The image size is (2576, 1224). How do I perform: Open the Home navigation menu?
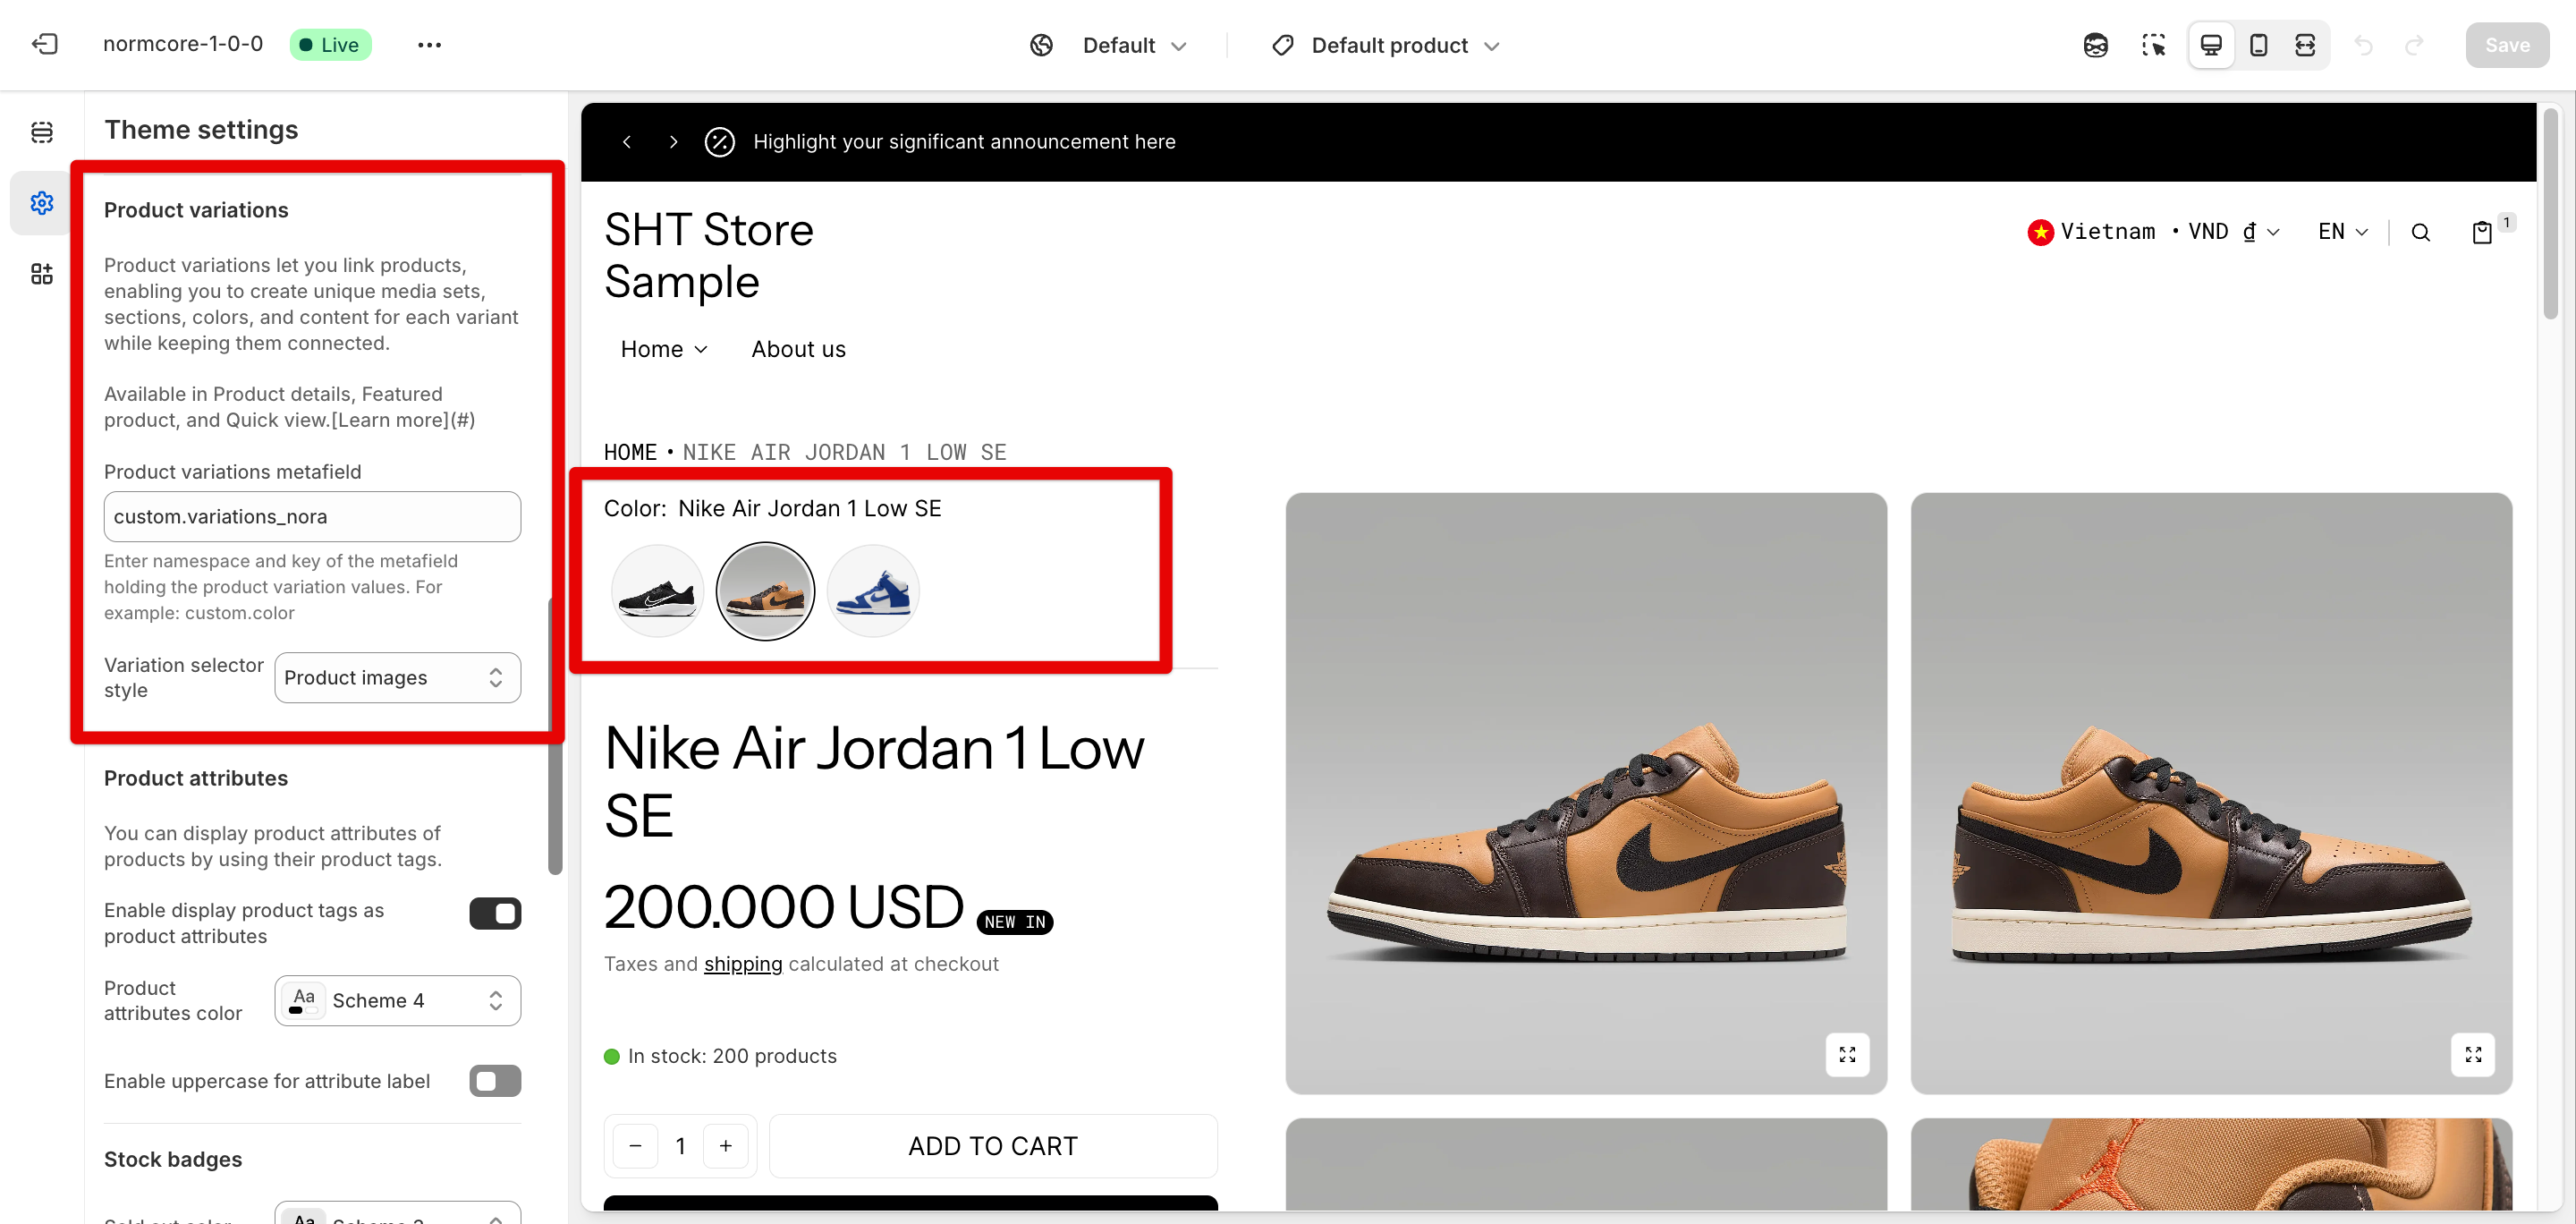(x=664, y=349)
